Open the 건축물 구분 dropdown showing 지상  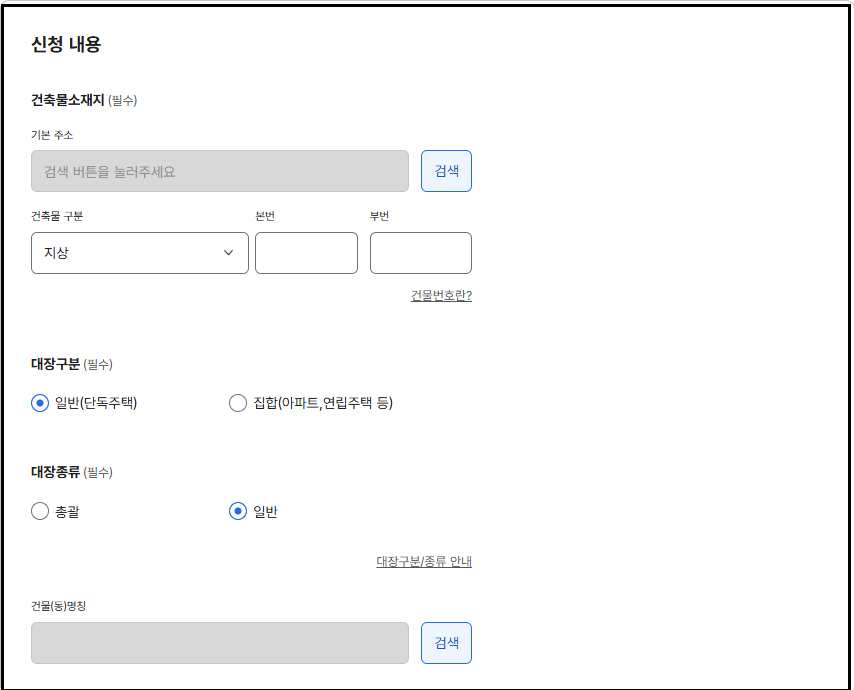coord(139,253)
